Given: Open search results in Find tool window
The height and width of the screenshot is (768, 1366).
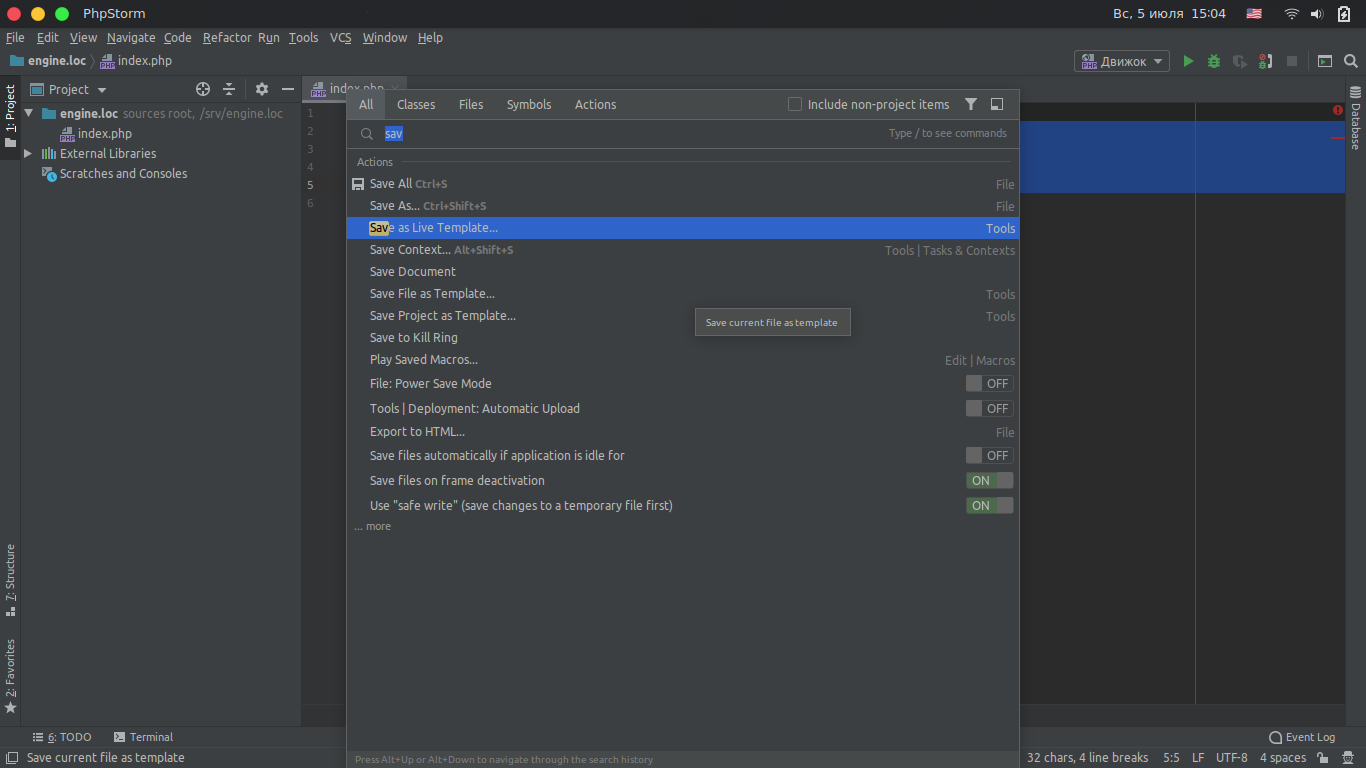Looking at the screenshot, I should click(x=997, y=104).
